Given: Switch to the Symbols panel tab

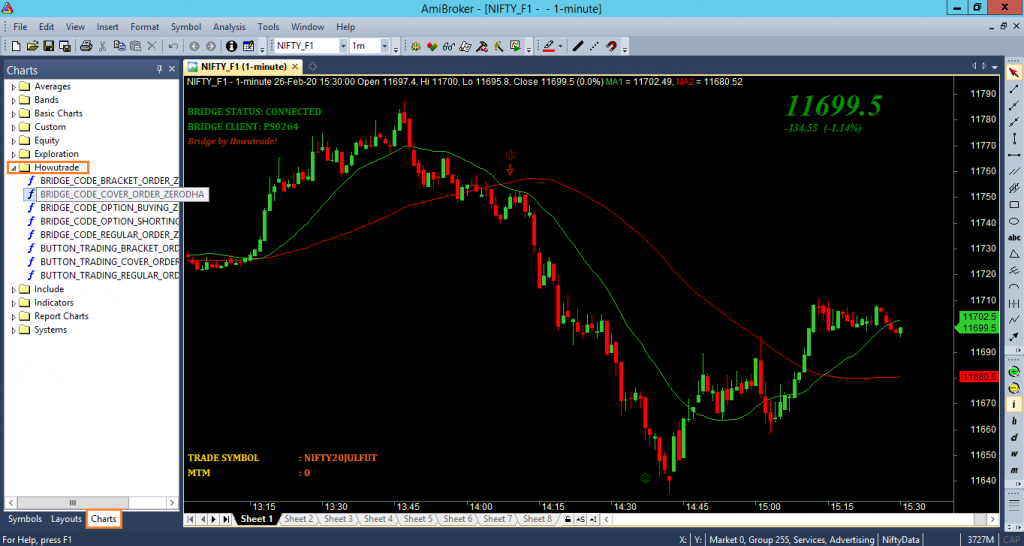Looking at the screenshot, I should click(25, 519).
